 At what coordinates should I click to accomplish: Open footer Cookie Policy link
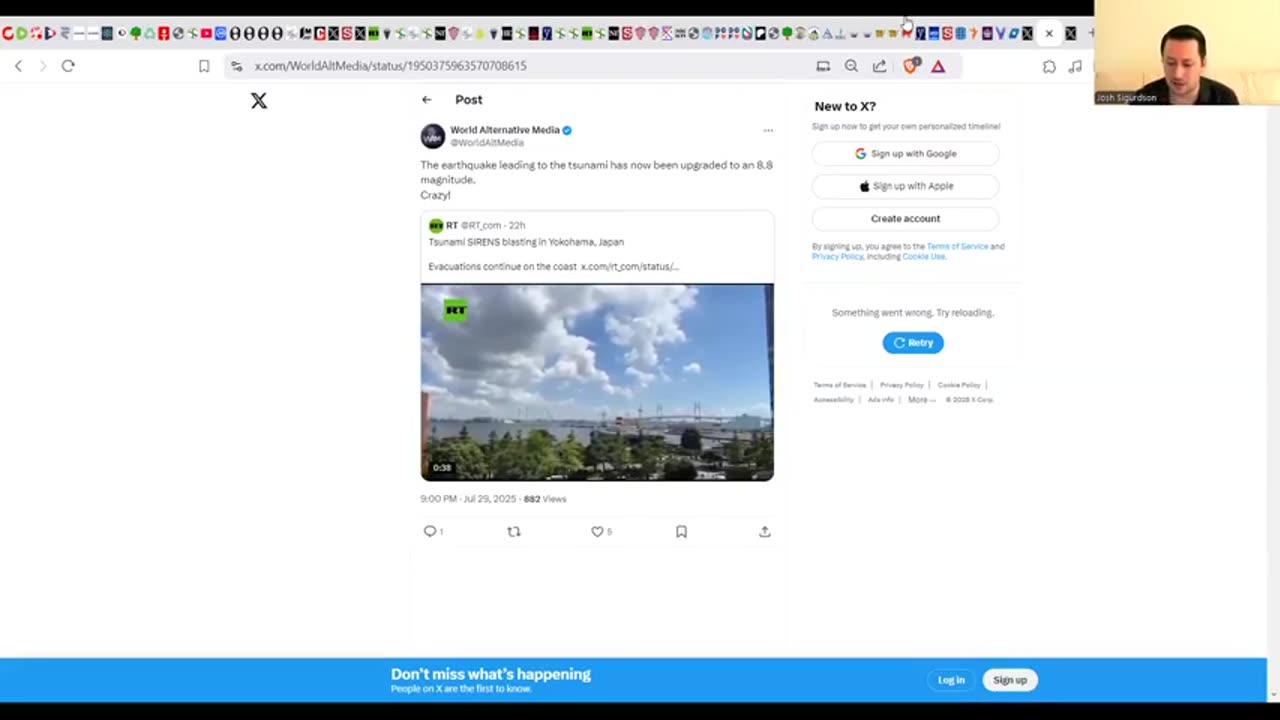(x=958, y=385)
